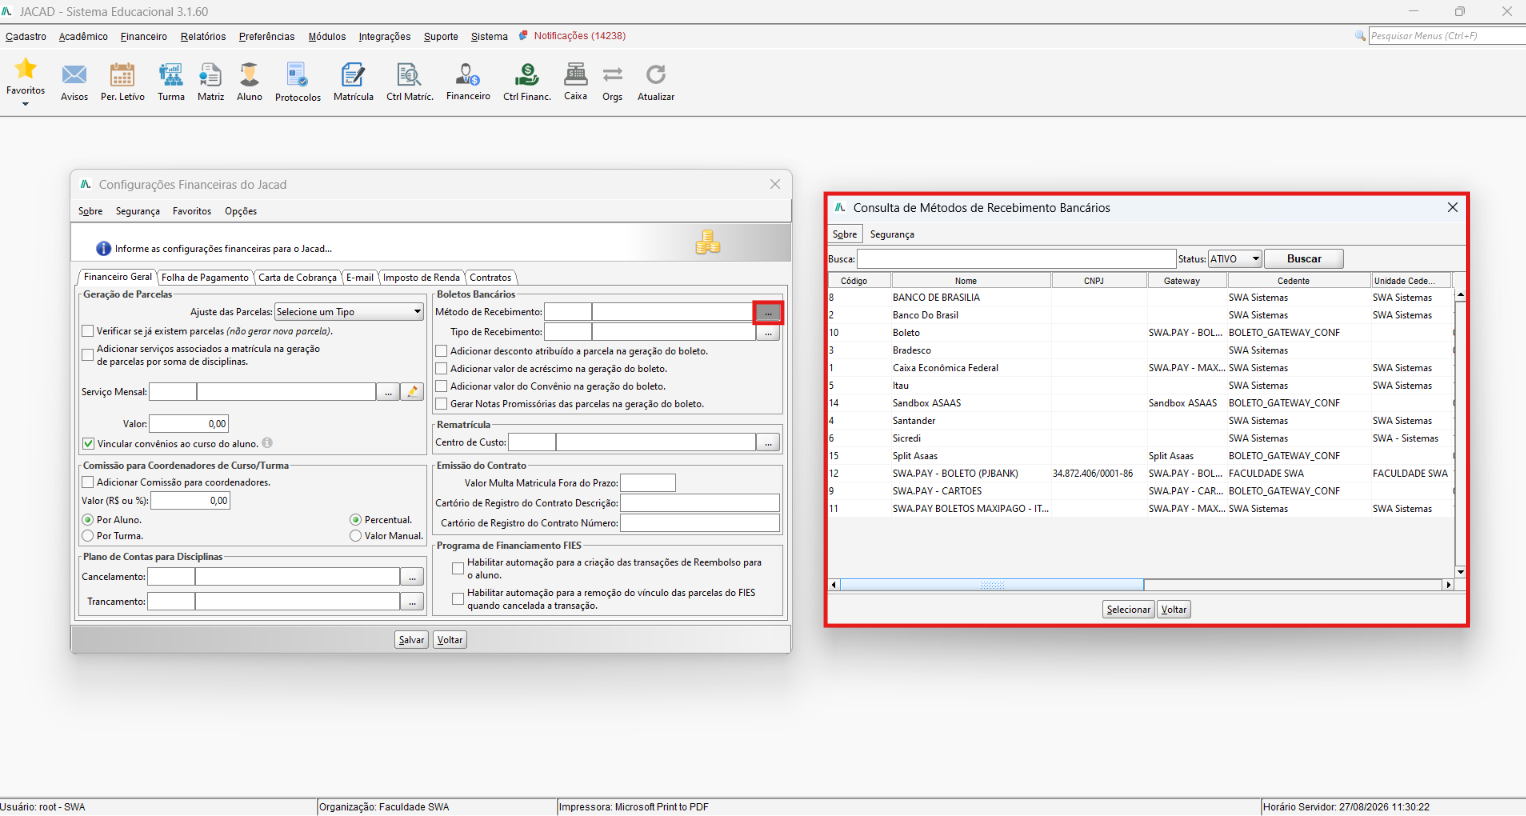1526x816 pixels.
Task: Sort by the Cedente column header
Action: (x=1293, y=281)
